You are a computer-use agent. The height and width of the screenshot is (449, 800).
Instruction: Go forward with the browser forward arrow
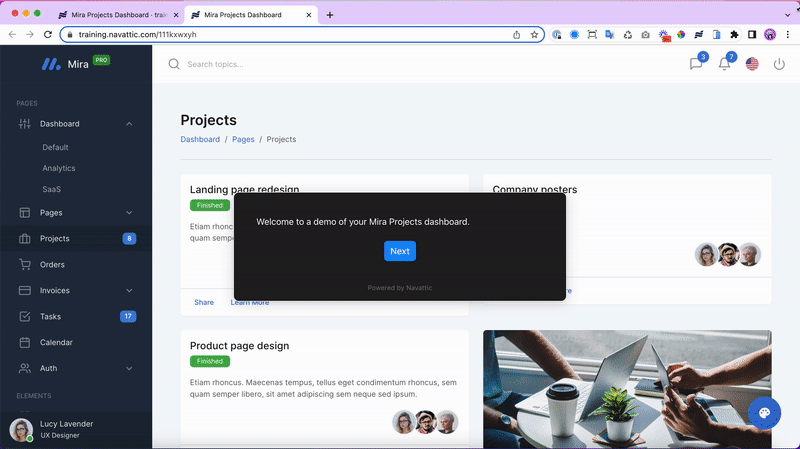tap(30, 34)
